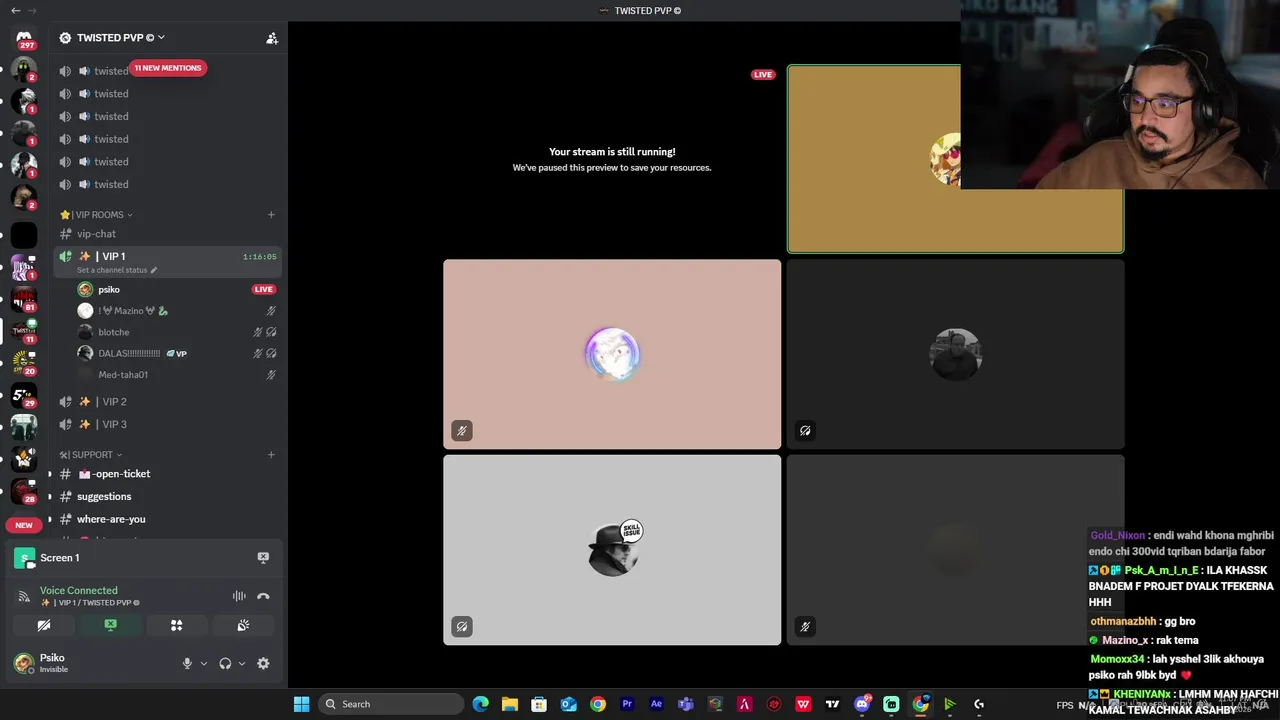Toggle camera on with the crossed camera button
The width and height of the screenshot is (1280, 720).
[44, 625]
